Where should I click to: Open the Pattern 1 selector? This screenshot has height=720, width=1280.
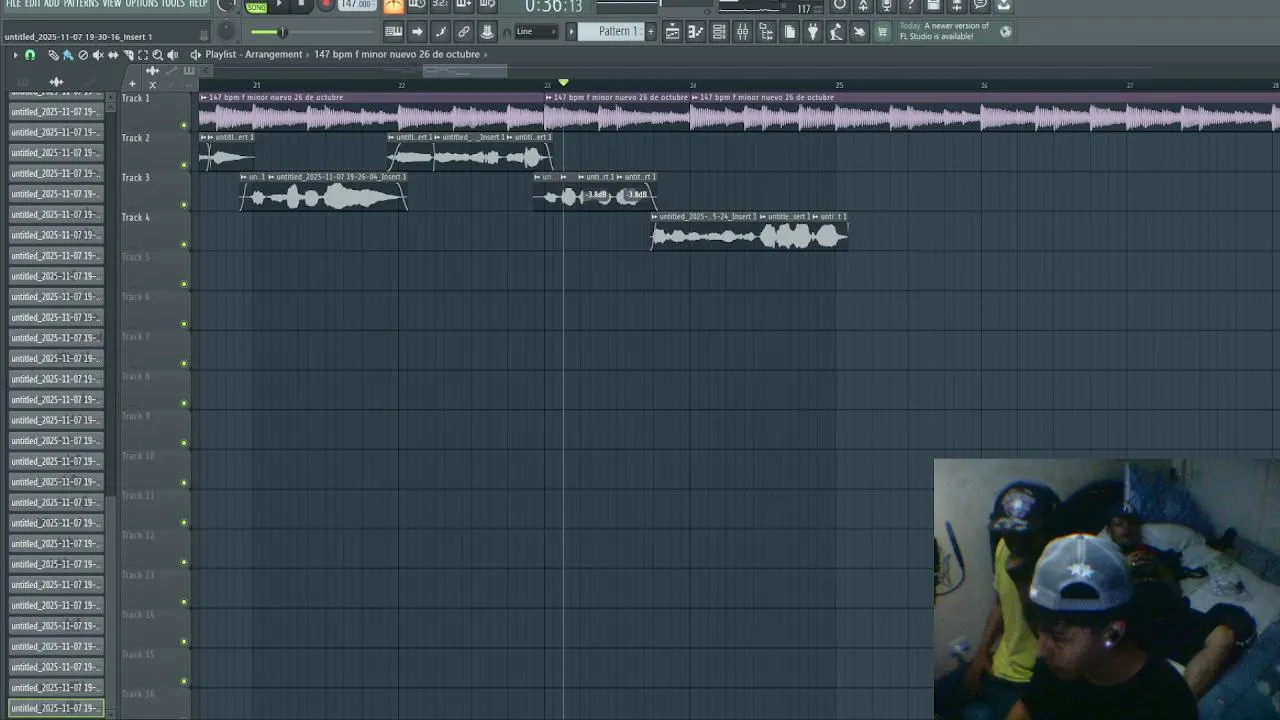[x=612, y=32]
